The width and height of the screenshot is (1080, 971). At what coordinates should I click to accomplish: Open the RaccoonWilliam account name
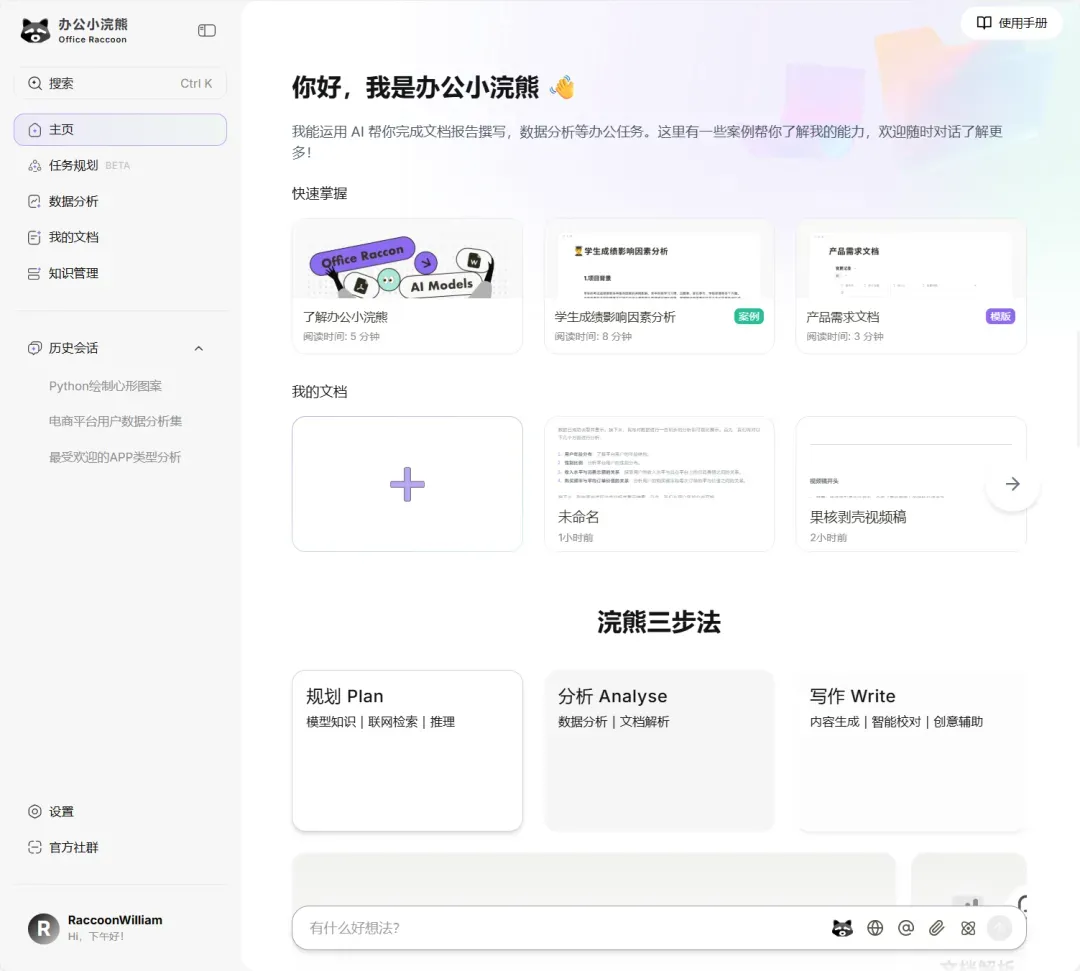[115, 920]
